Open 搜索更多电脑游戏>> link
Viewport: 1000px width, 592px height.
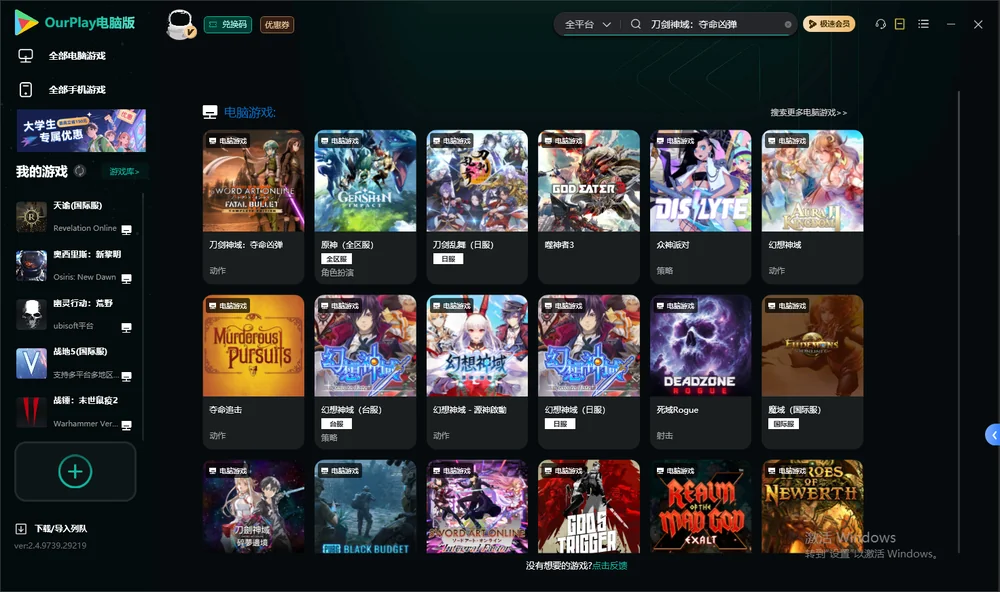pos(808,112)
